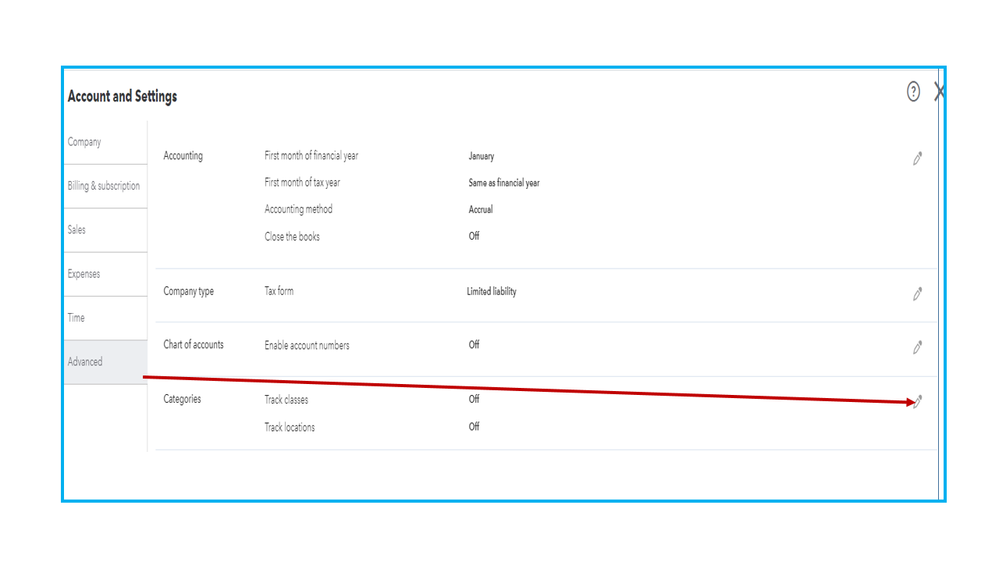Select the Accounting method setting
Screen dimensions: 999x562
click(x=298, y=210)
